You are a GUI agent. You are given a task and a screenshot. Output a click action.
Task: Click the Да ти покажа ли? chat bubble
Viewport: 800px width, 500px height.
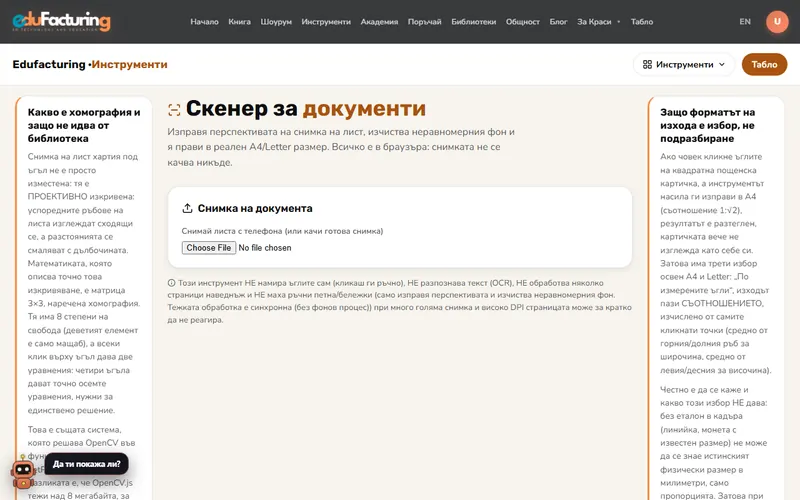click(87, 464)
